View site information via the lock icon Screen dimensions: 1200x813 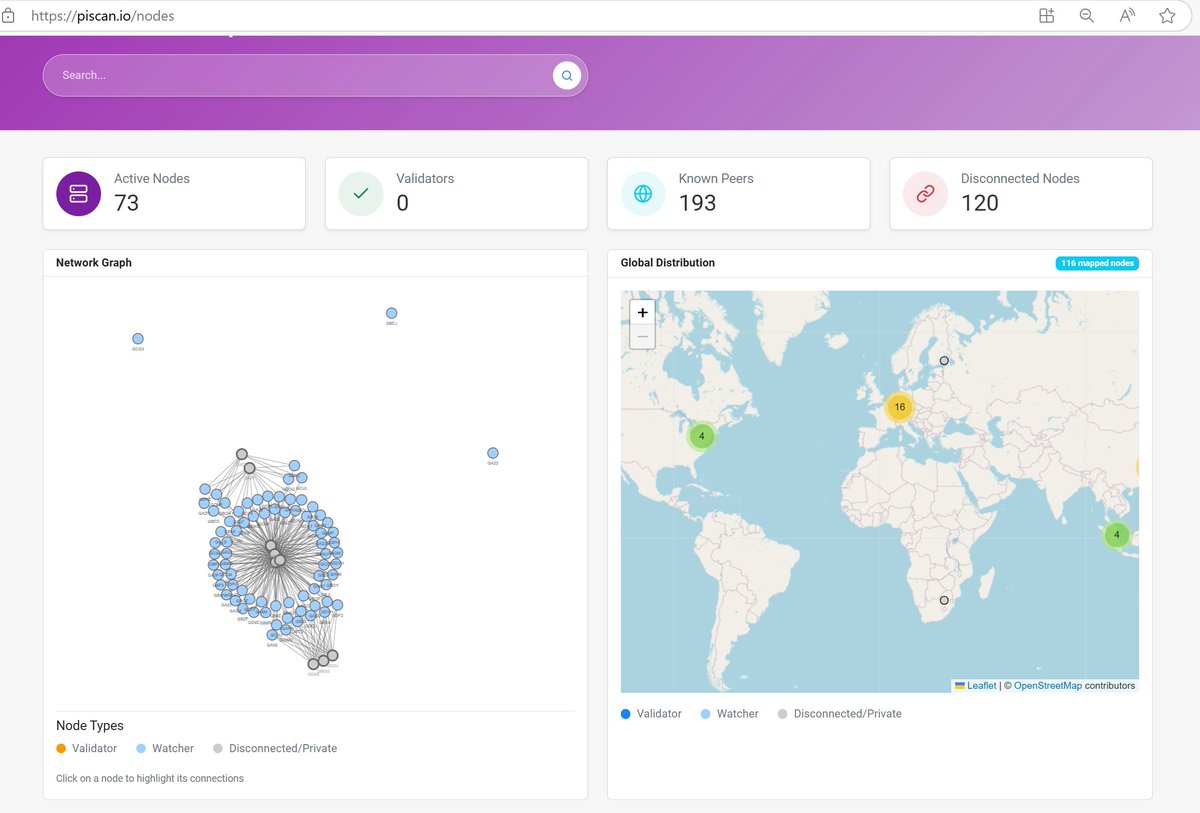coord(8,16)
